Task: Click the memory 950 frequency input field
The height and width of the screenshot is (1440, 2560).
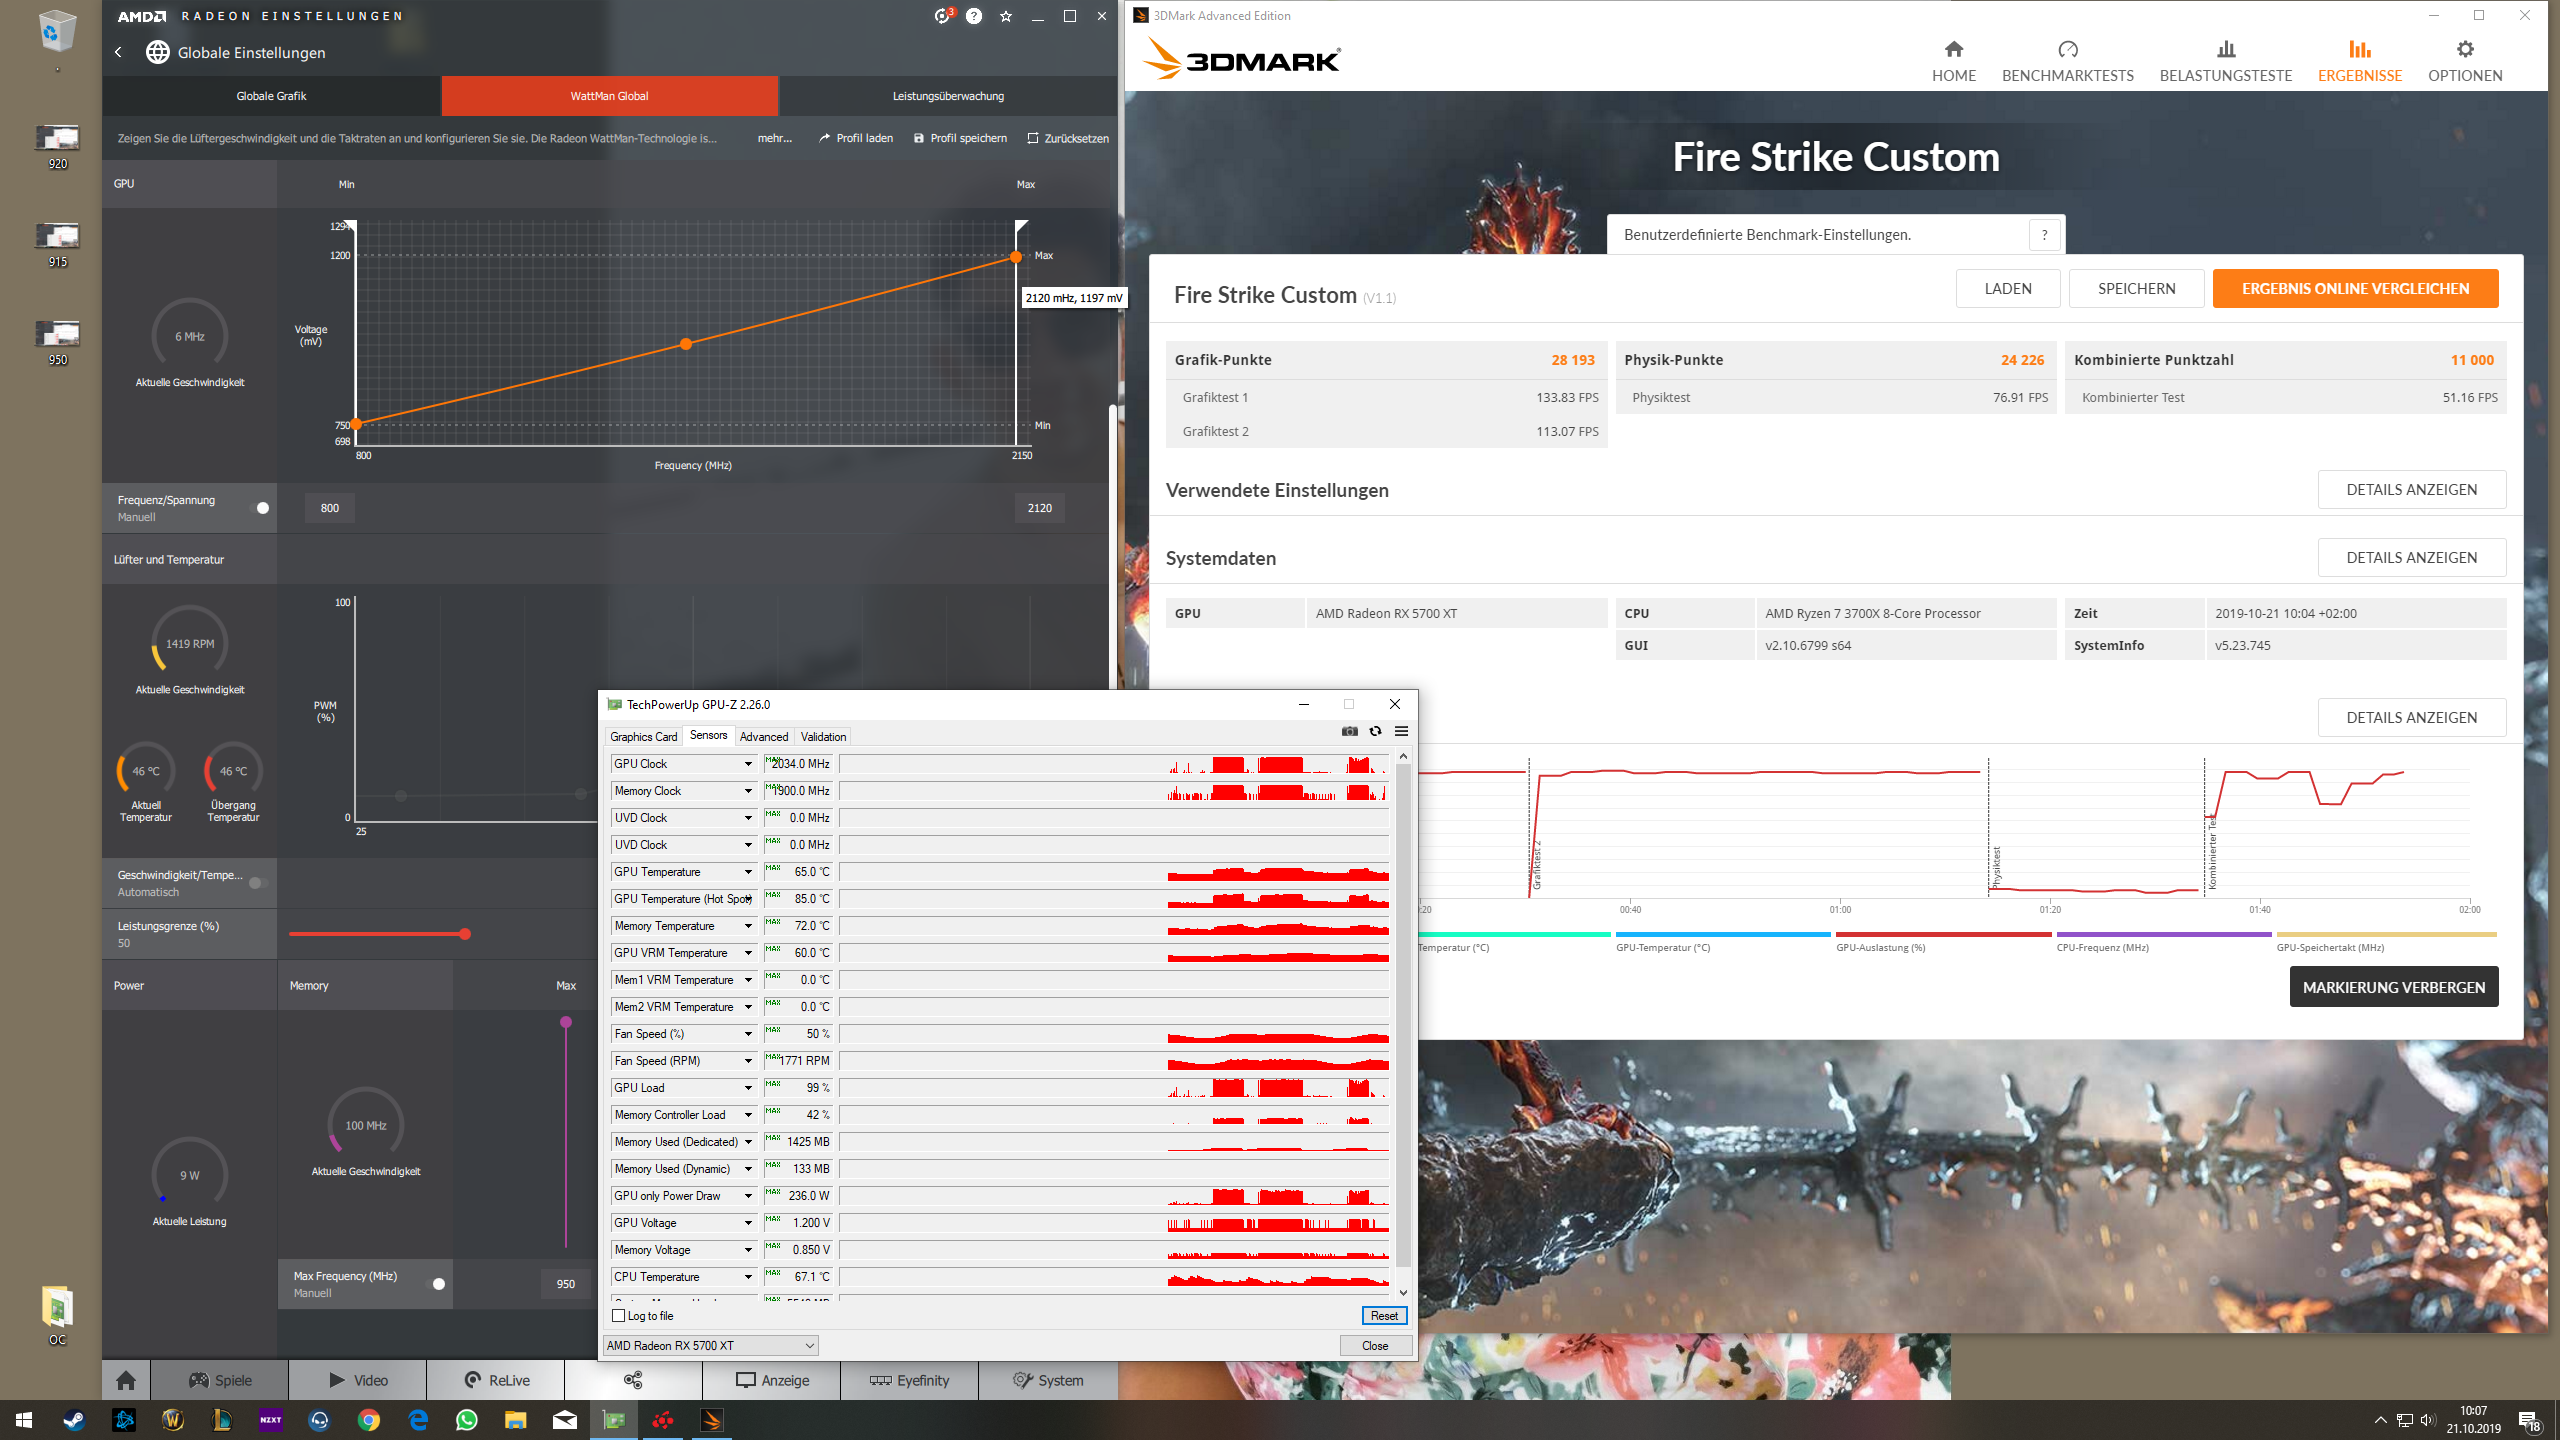Action: pyautogui.click(x=566, y=1284)
